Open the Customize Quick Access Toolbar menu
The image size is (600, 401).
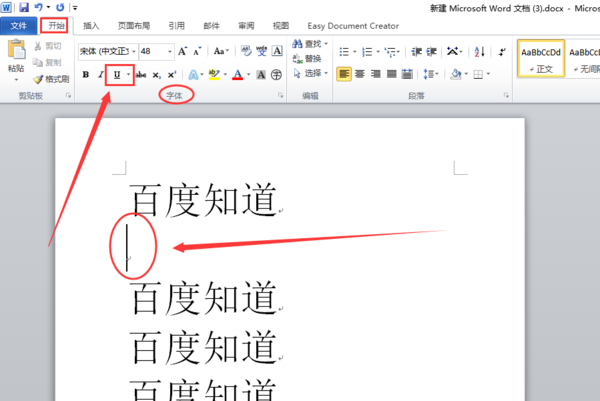point(75,8)
